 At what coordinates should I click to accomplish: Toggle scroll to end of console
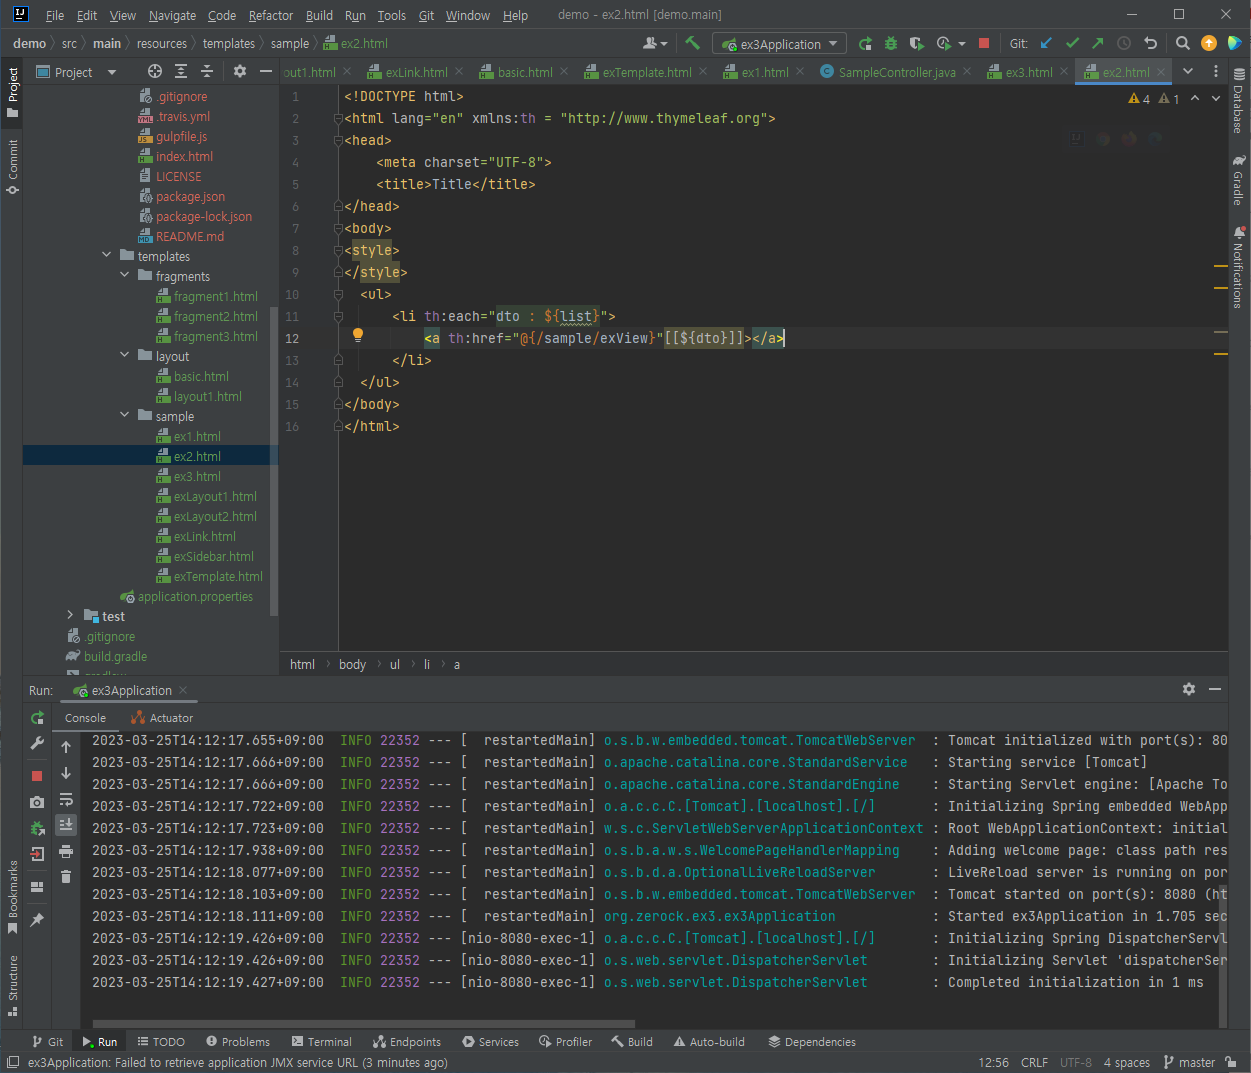coord(66,825)
